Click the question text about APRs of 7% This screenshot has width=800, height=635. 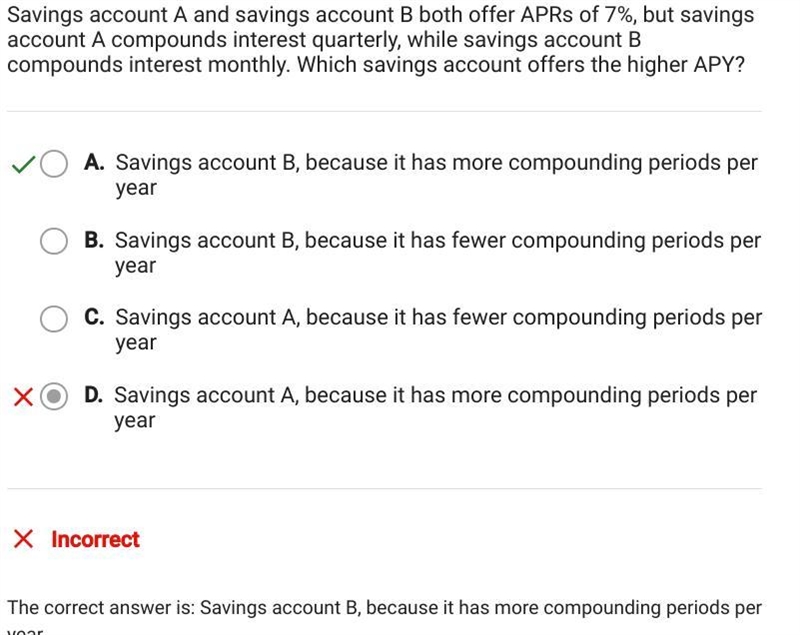(381, 40)
